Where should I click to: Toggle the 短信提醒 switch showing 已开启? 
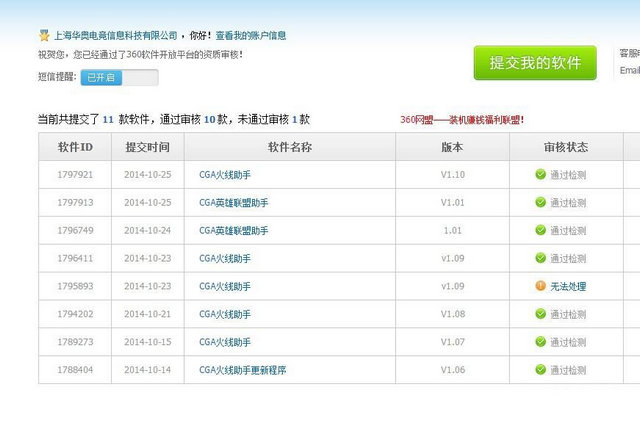[119, 77]
